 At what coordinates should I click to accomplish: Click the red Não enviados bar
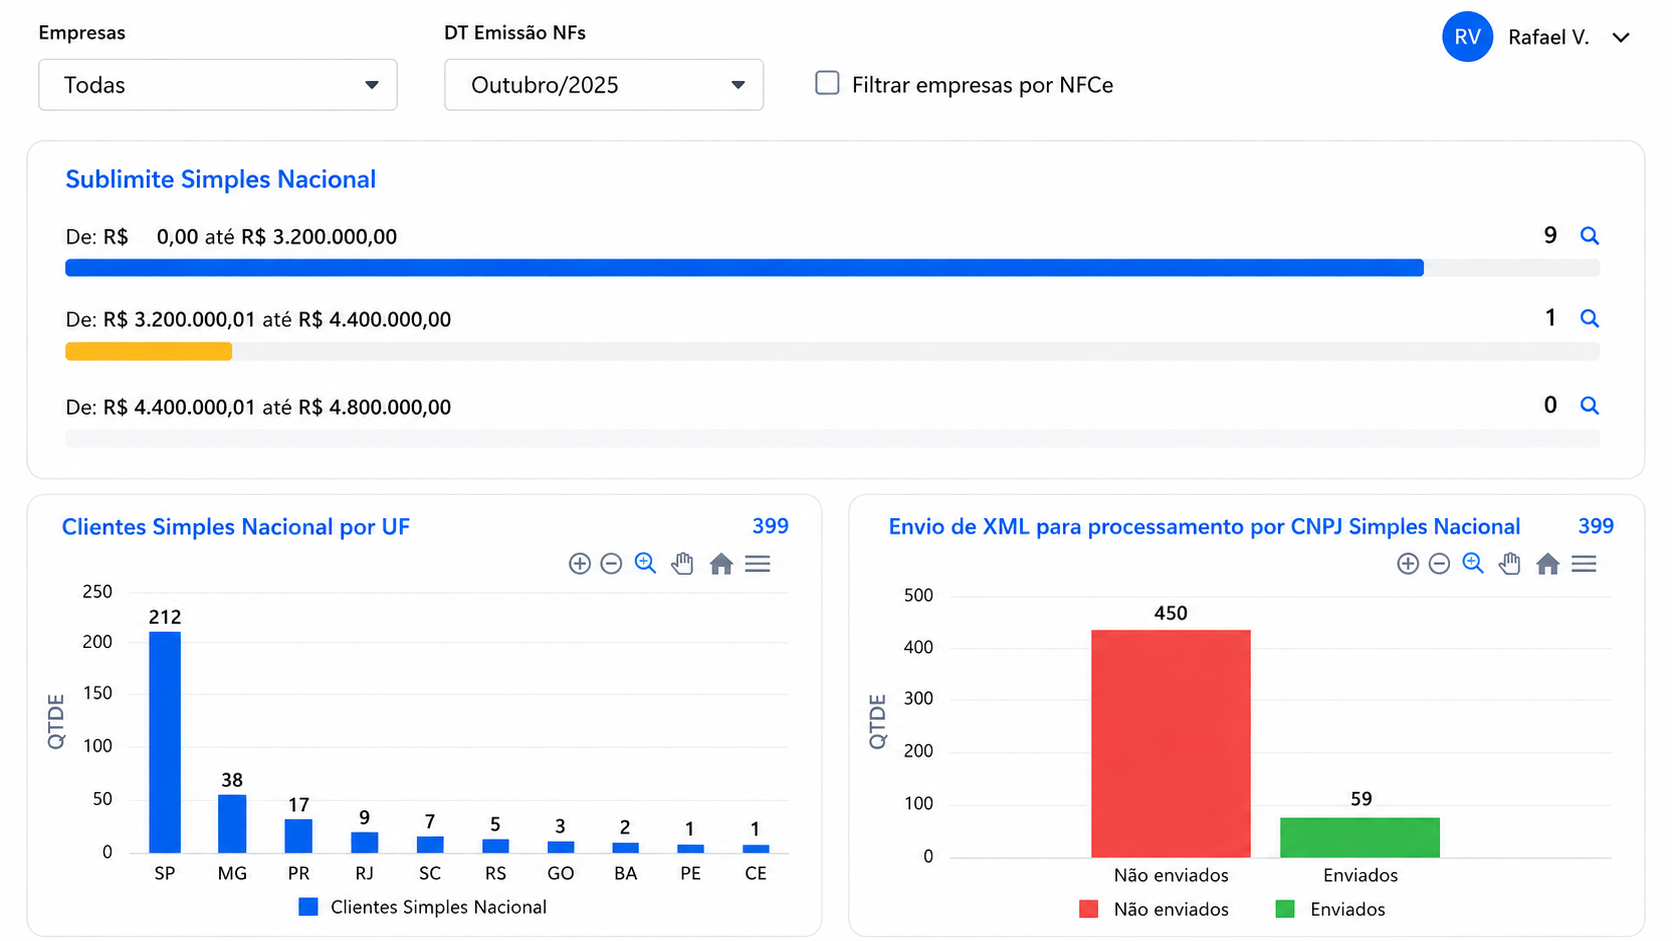[1171, 743]
